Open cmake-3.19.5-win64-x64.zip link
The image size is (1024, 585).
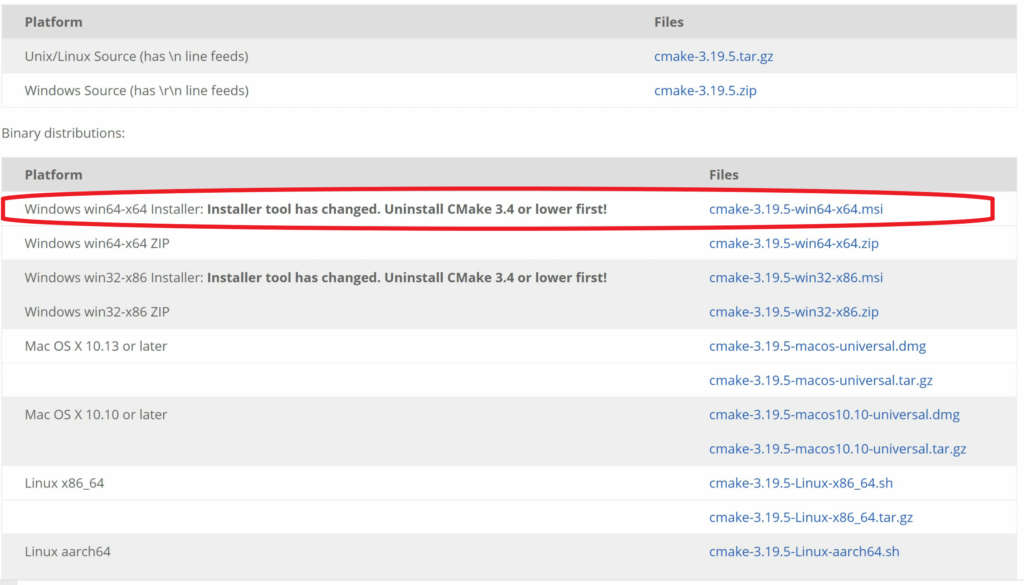pos(793,243)
